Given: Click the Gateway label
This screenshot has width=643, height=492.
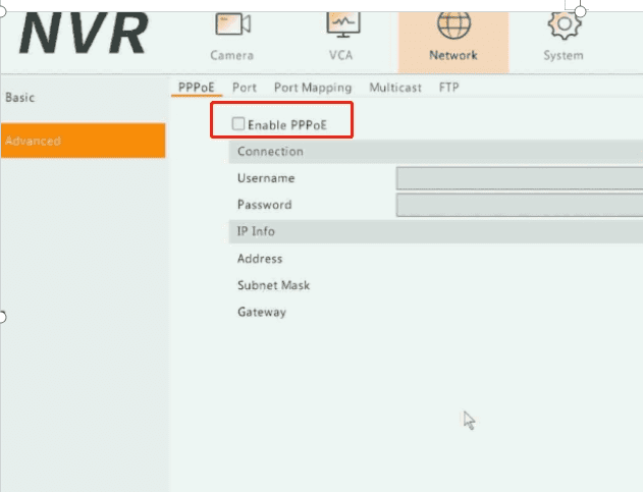Looking at the screenshot, I should coord(261,312).
